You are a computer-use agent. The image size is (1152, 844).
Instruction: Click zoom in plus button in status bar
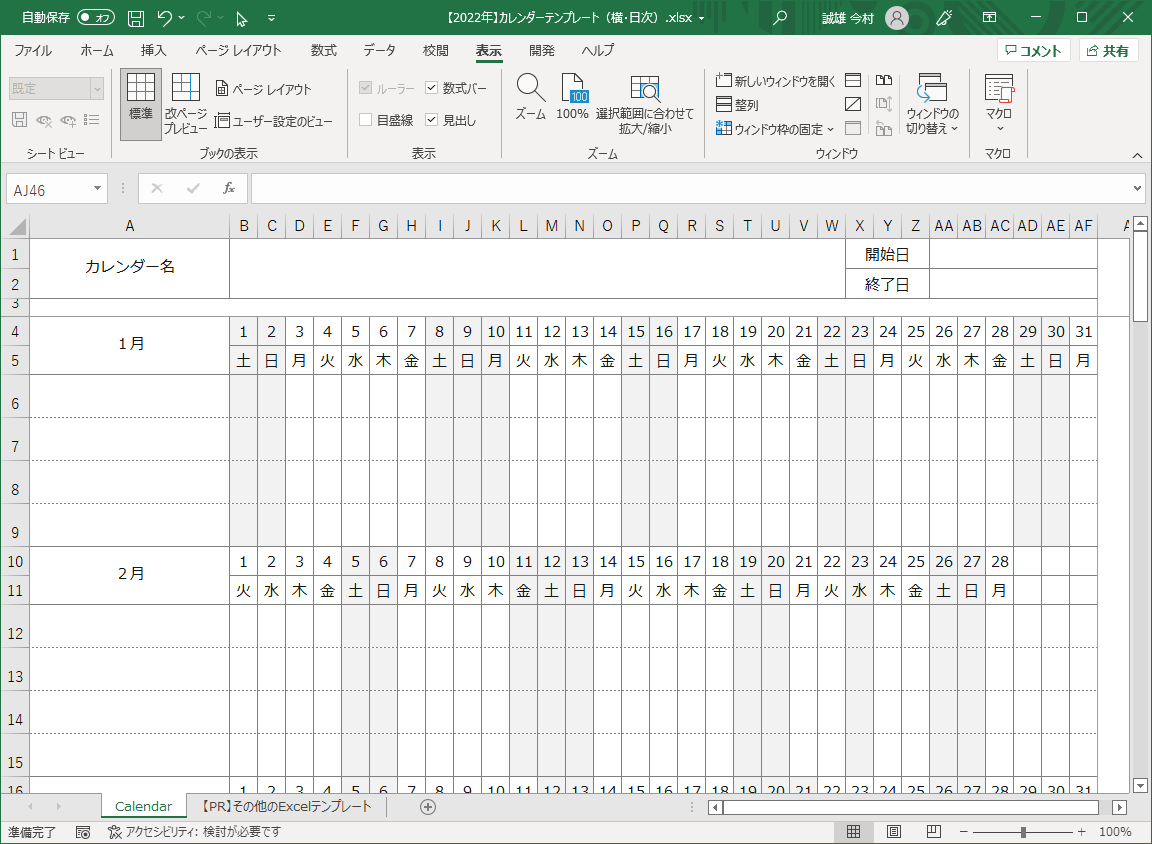(1081, 832)
